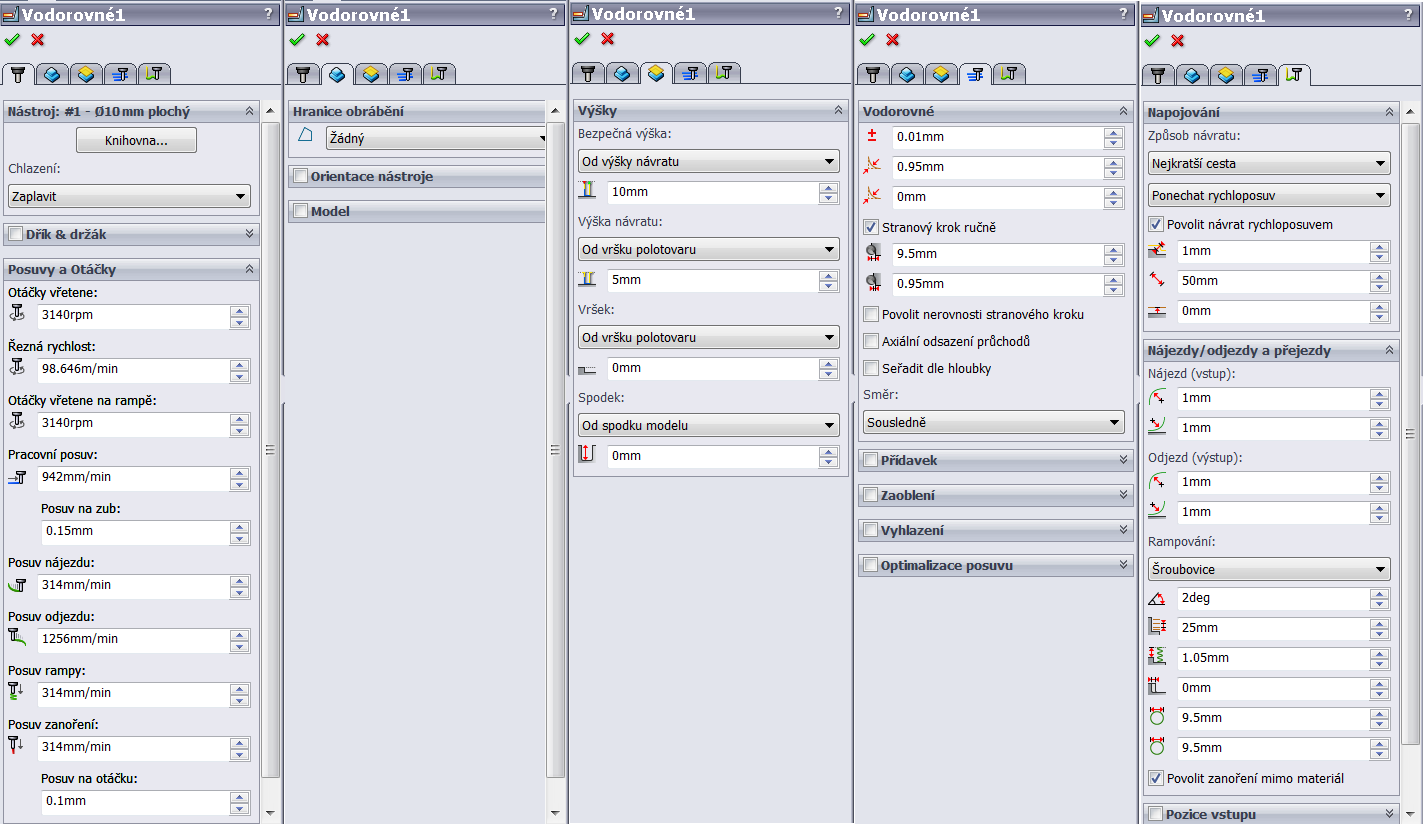This screenshot has width=1423, height=824.
Task: Collapse the Posuvy a Otáčky section
Action: 249,270
